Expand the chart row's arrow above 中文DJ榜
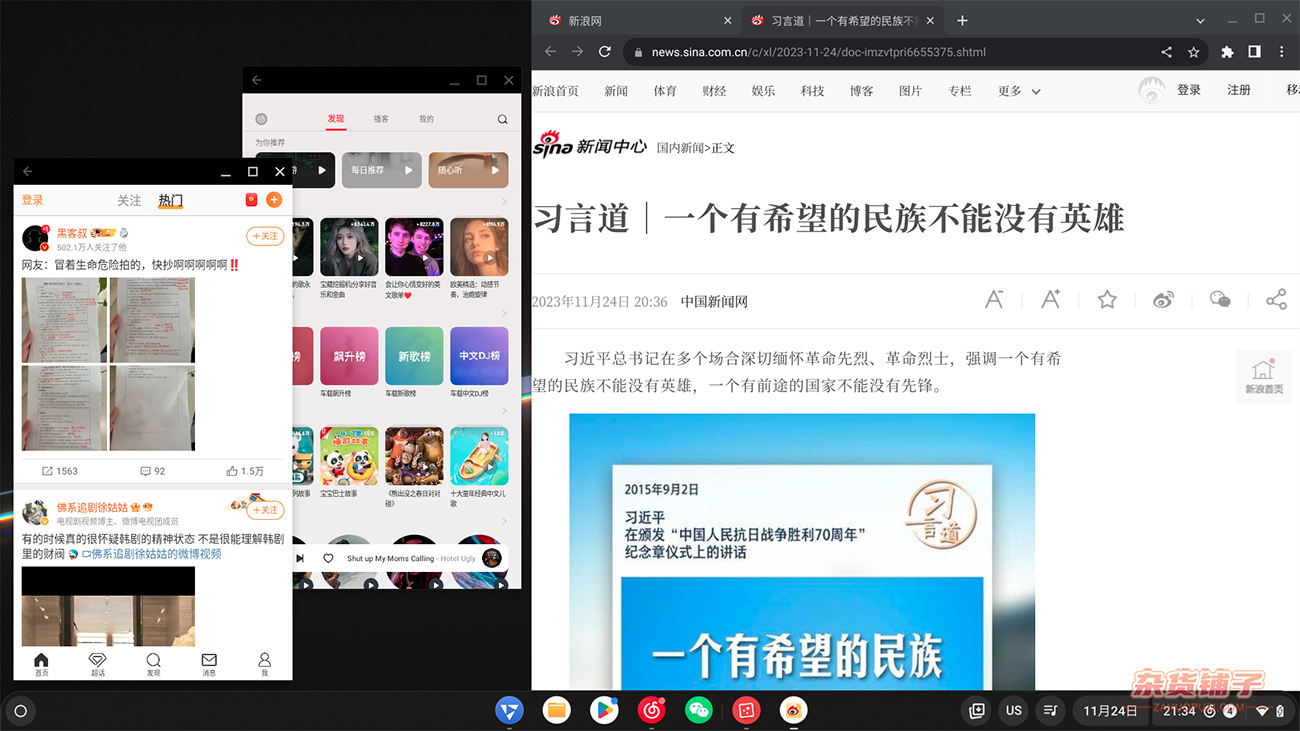 click(504, 313)
